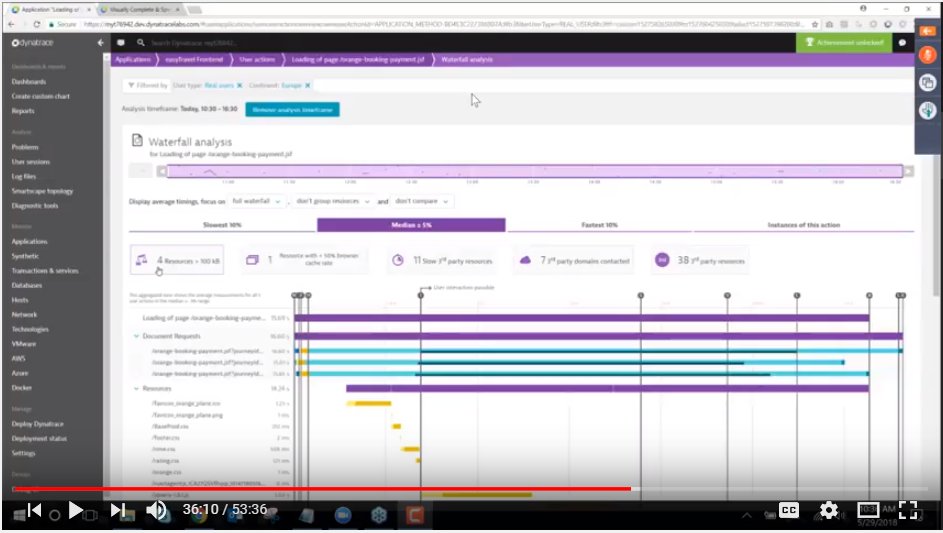Remove User type Real users filter
This screenshot has height=533, width=943.
pyautogui.click(x=240, y=85)
